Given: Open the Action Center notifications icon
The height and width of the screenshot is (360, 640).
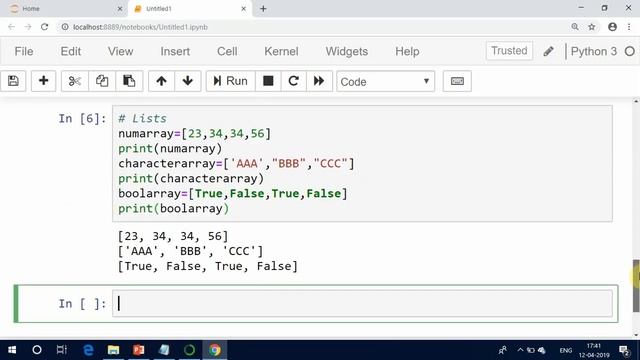Looking at the screenshot, I should click(624, 350).
